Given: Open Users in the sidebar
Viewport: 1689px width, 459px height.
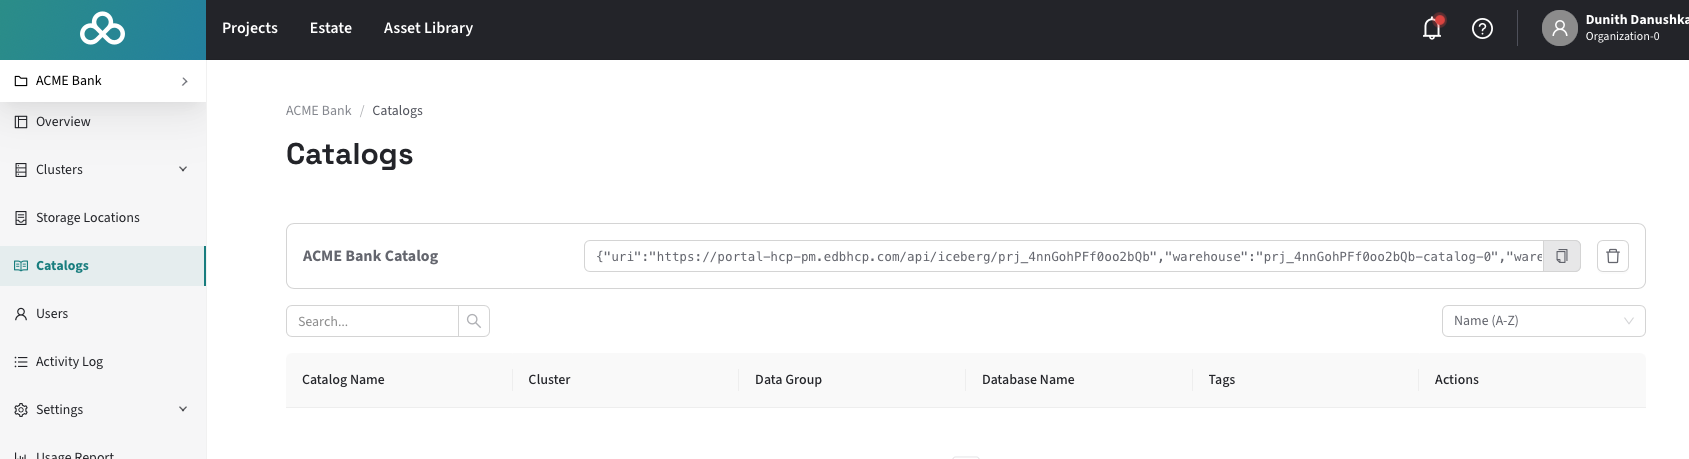Looking at the screenshot, I should [103, 314].
